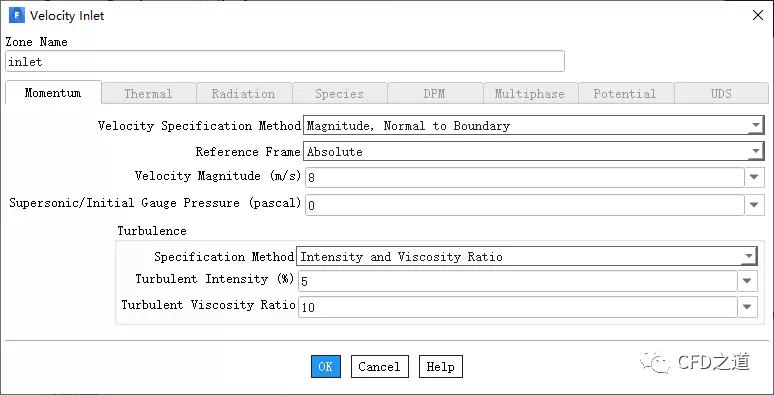Confirm settings with the OK button
This screenshot has width=774, height=395.
(326, 366)
